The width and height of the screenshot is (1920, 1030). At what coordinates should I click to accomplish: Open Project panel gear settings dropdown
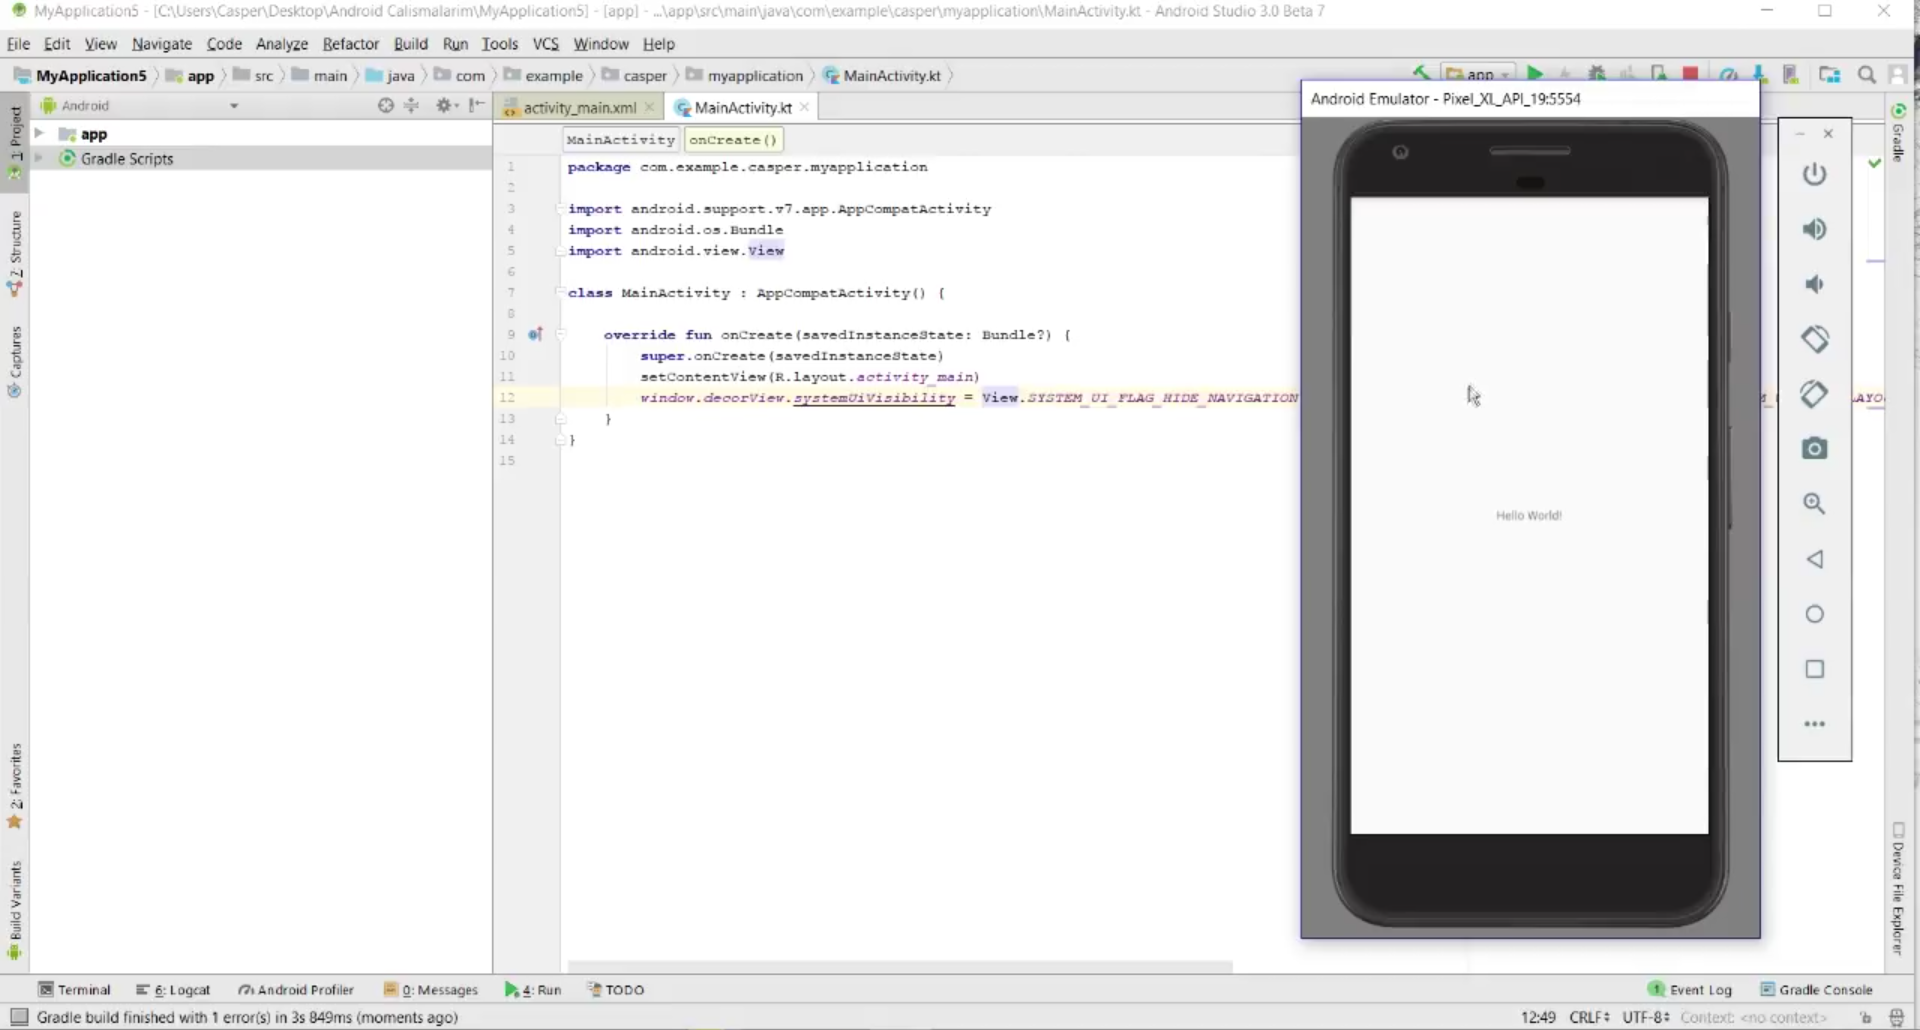pyautogui.click(x=446, y=105)
